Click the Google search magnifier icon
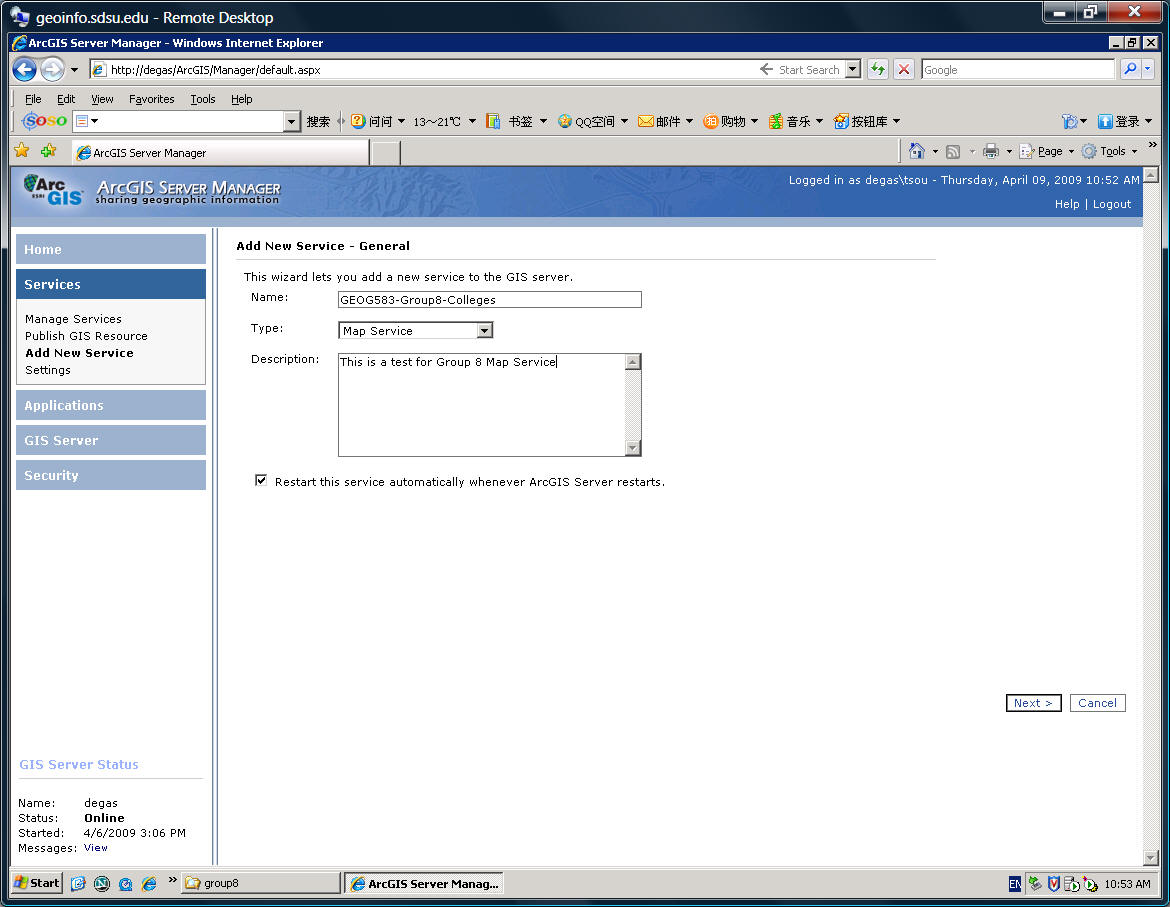Viewport: 1170px width, 907px height. tap(1130, 69)
